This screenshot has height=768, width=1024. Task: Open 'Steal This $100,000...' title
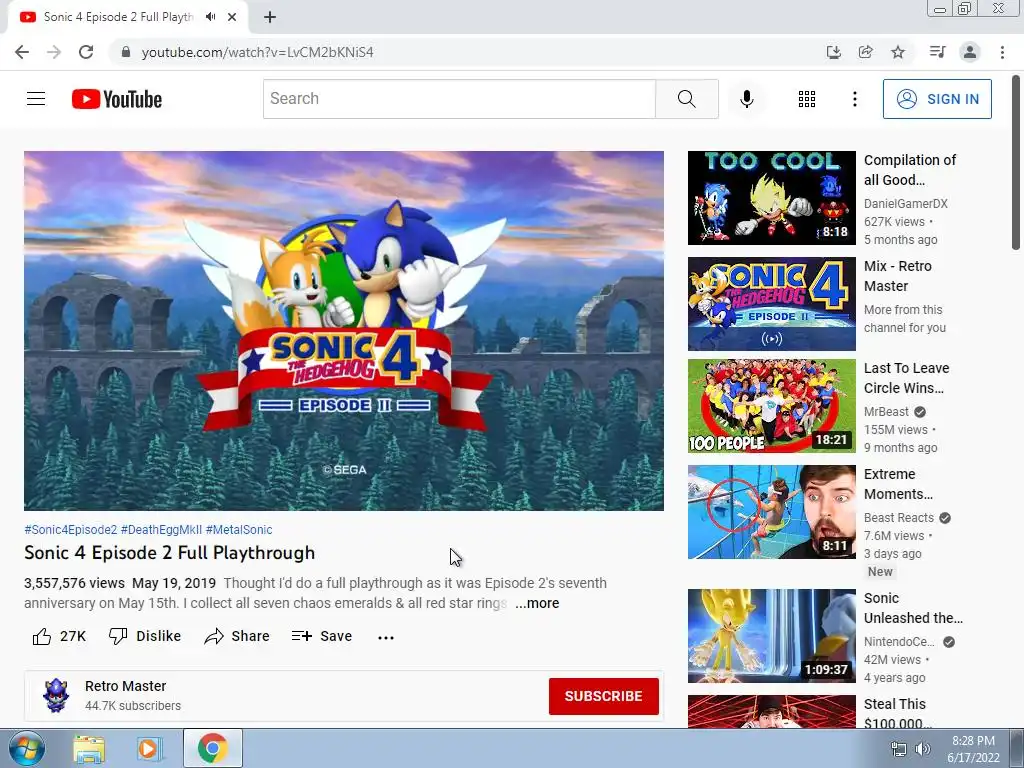tap(898, 714)
